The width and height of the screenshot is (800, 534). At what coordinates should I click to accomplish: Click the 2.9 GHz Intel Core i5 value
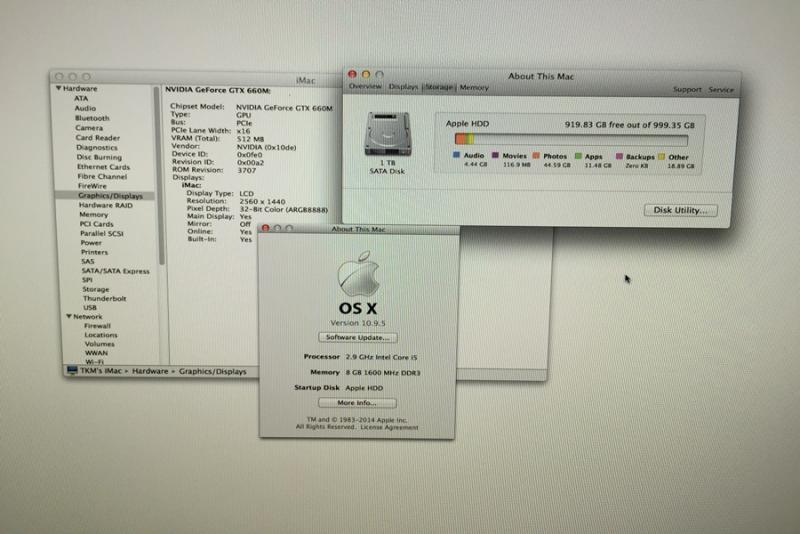point(381,357)
